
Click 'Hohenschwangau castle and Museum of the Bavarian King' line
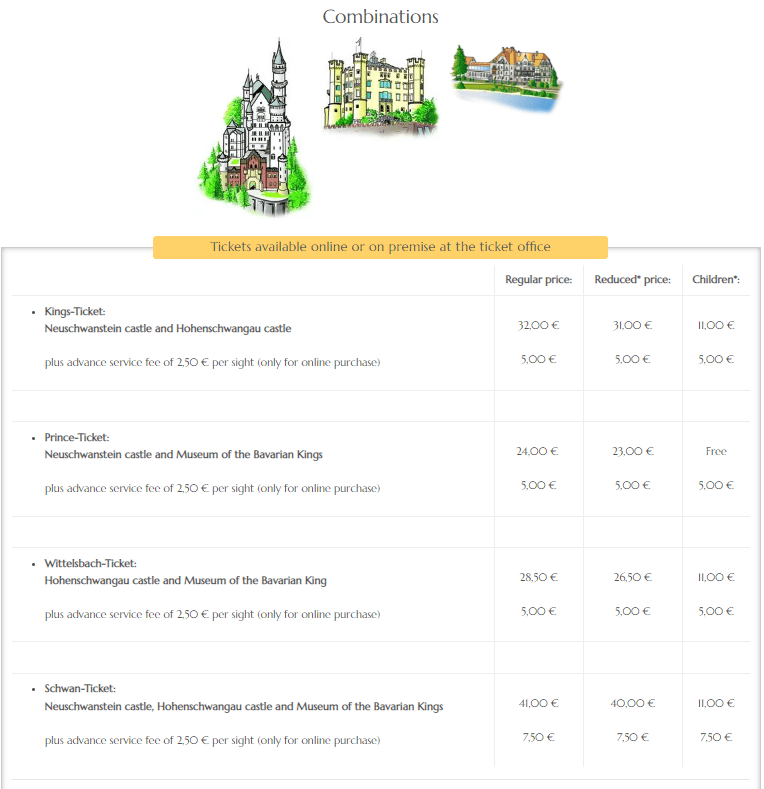[x=185, y=580]
